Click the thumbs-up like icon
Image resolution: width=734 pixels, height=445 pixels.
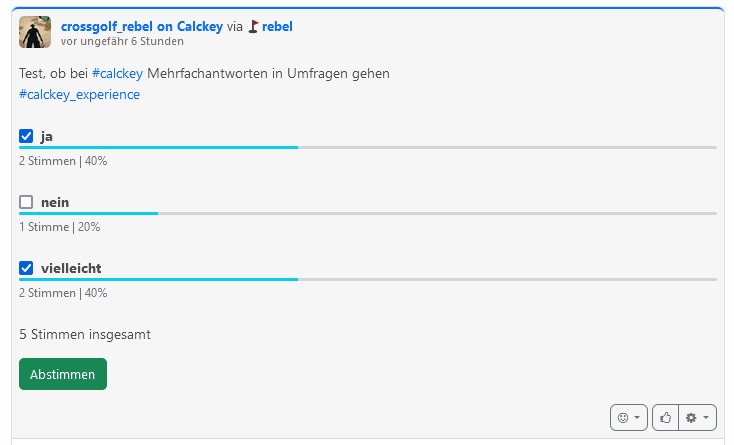pos(665,417)
